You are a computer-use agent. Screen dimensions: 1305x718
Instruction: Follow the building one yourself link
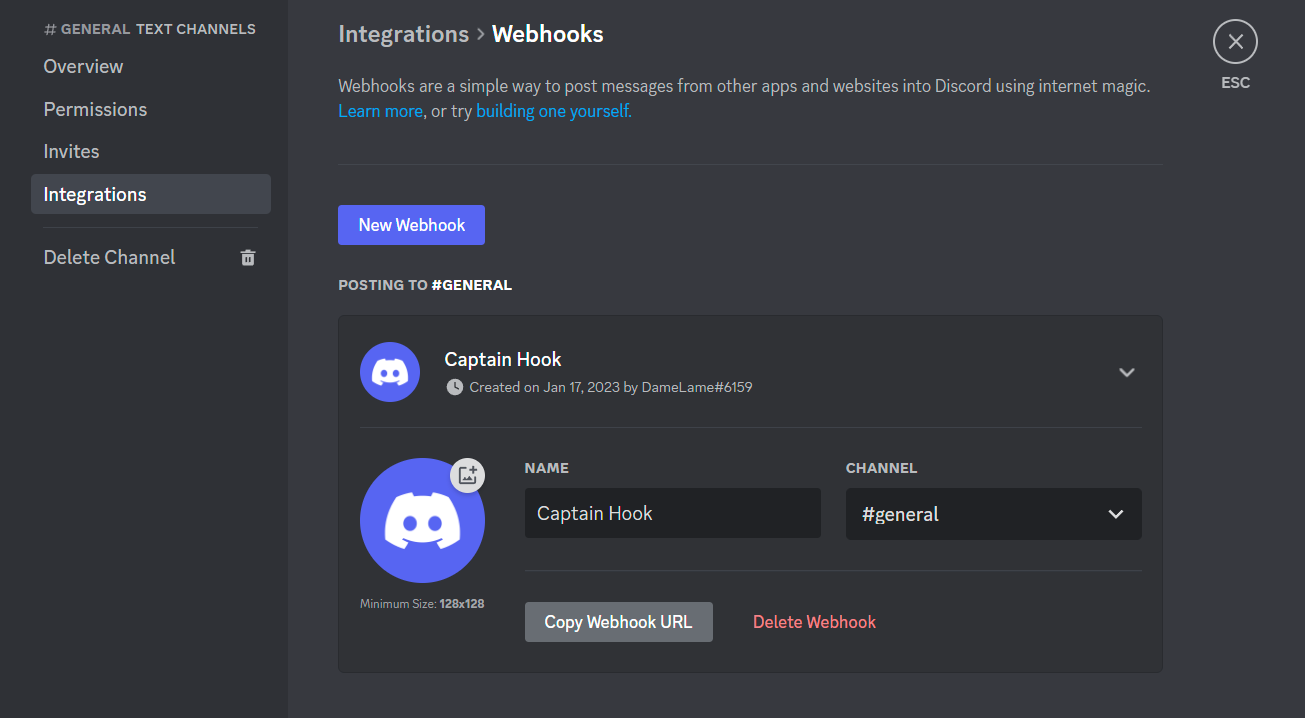point(553,112)
